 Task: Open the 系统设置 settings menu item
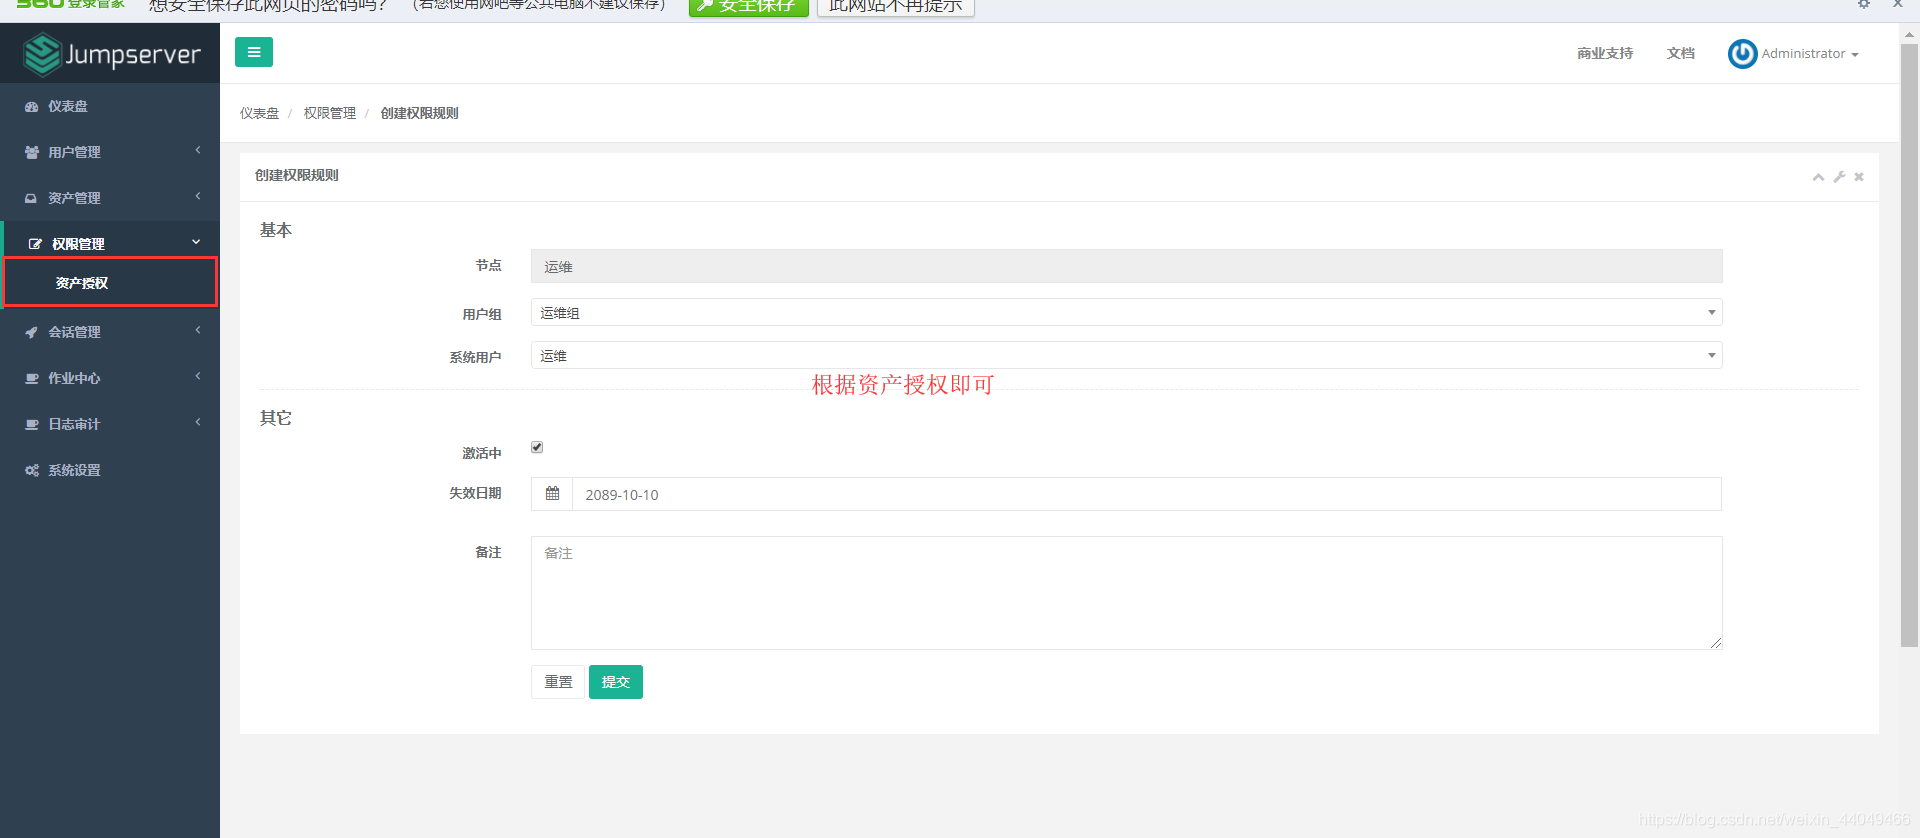[x=110, y=470]
